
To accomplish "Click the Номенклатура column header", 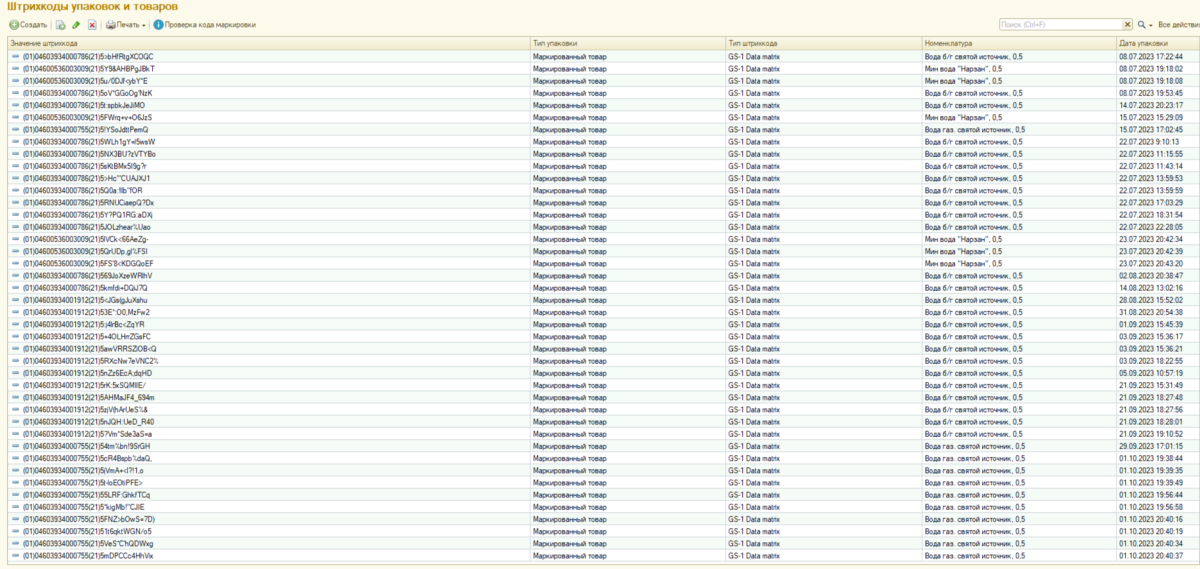I will pos(948,44).
